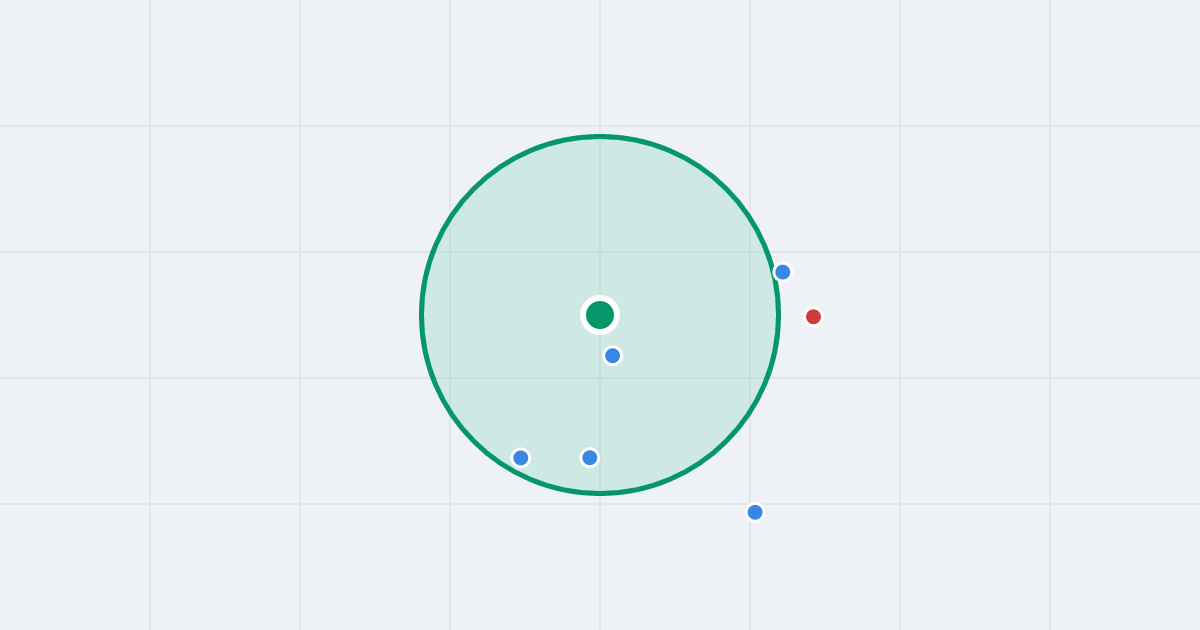Select the blue dot just below the center marker
Image resolution: width=1200 pixels, height=630 pixels.
point(612,355)
